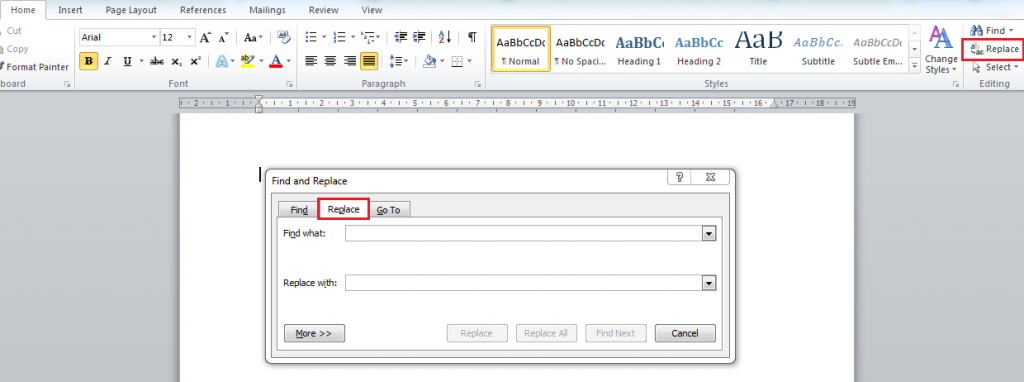Apply Shading paint bucket

(x=429, y=61)
